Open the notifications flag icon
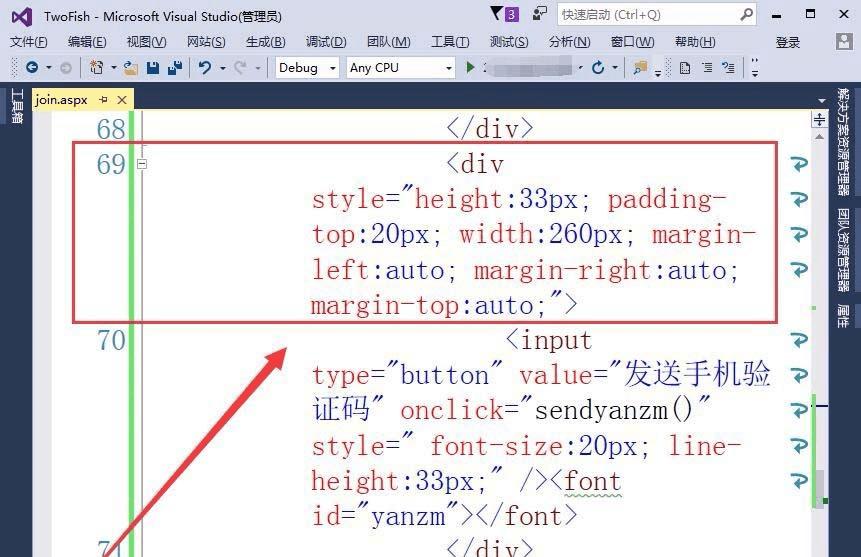 (x=496, y=13)
